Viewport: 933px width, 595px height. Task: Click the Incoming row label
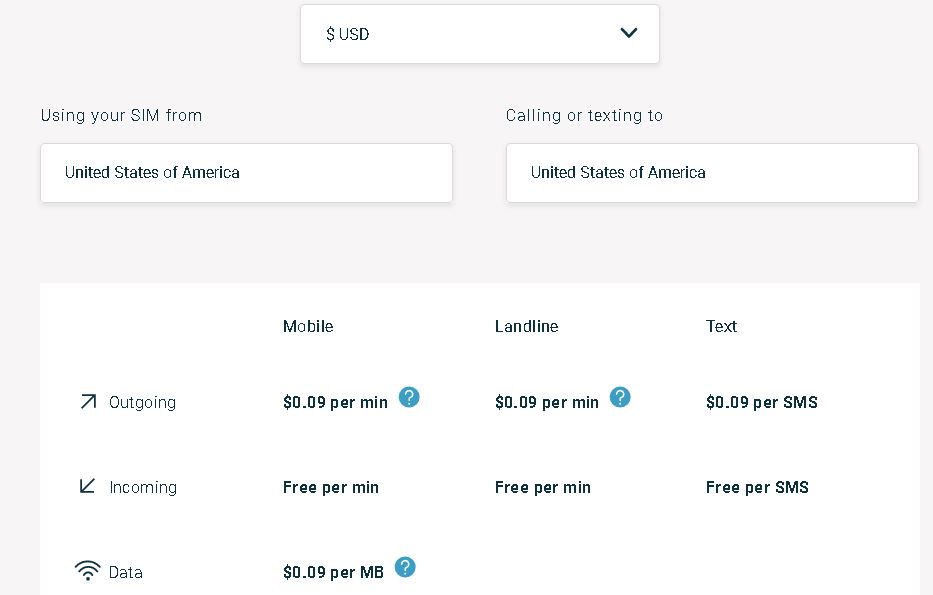[143, 487]
